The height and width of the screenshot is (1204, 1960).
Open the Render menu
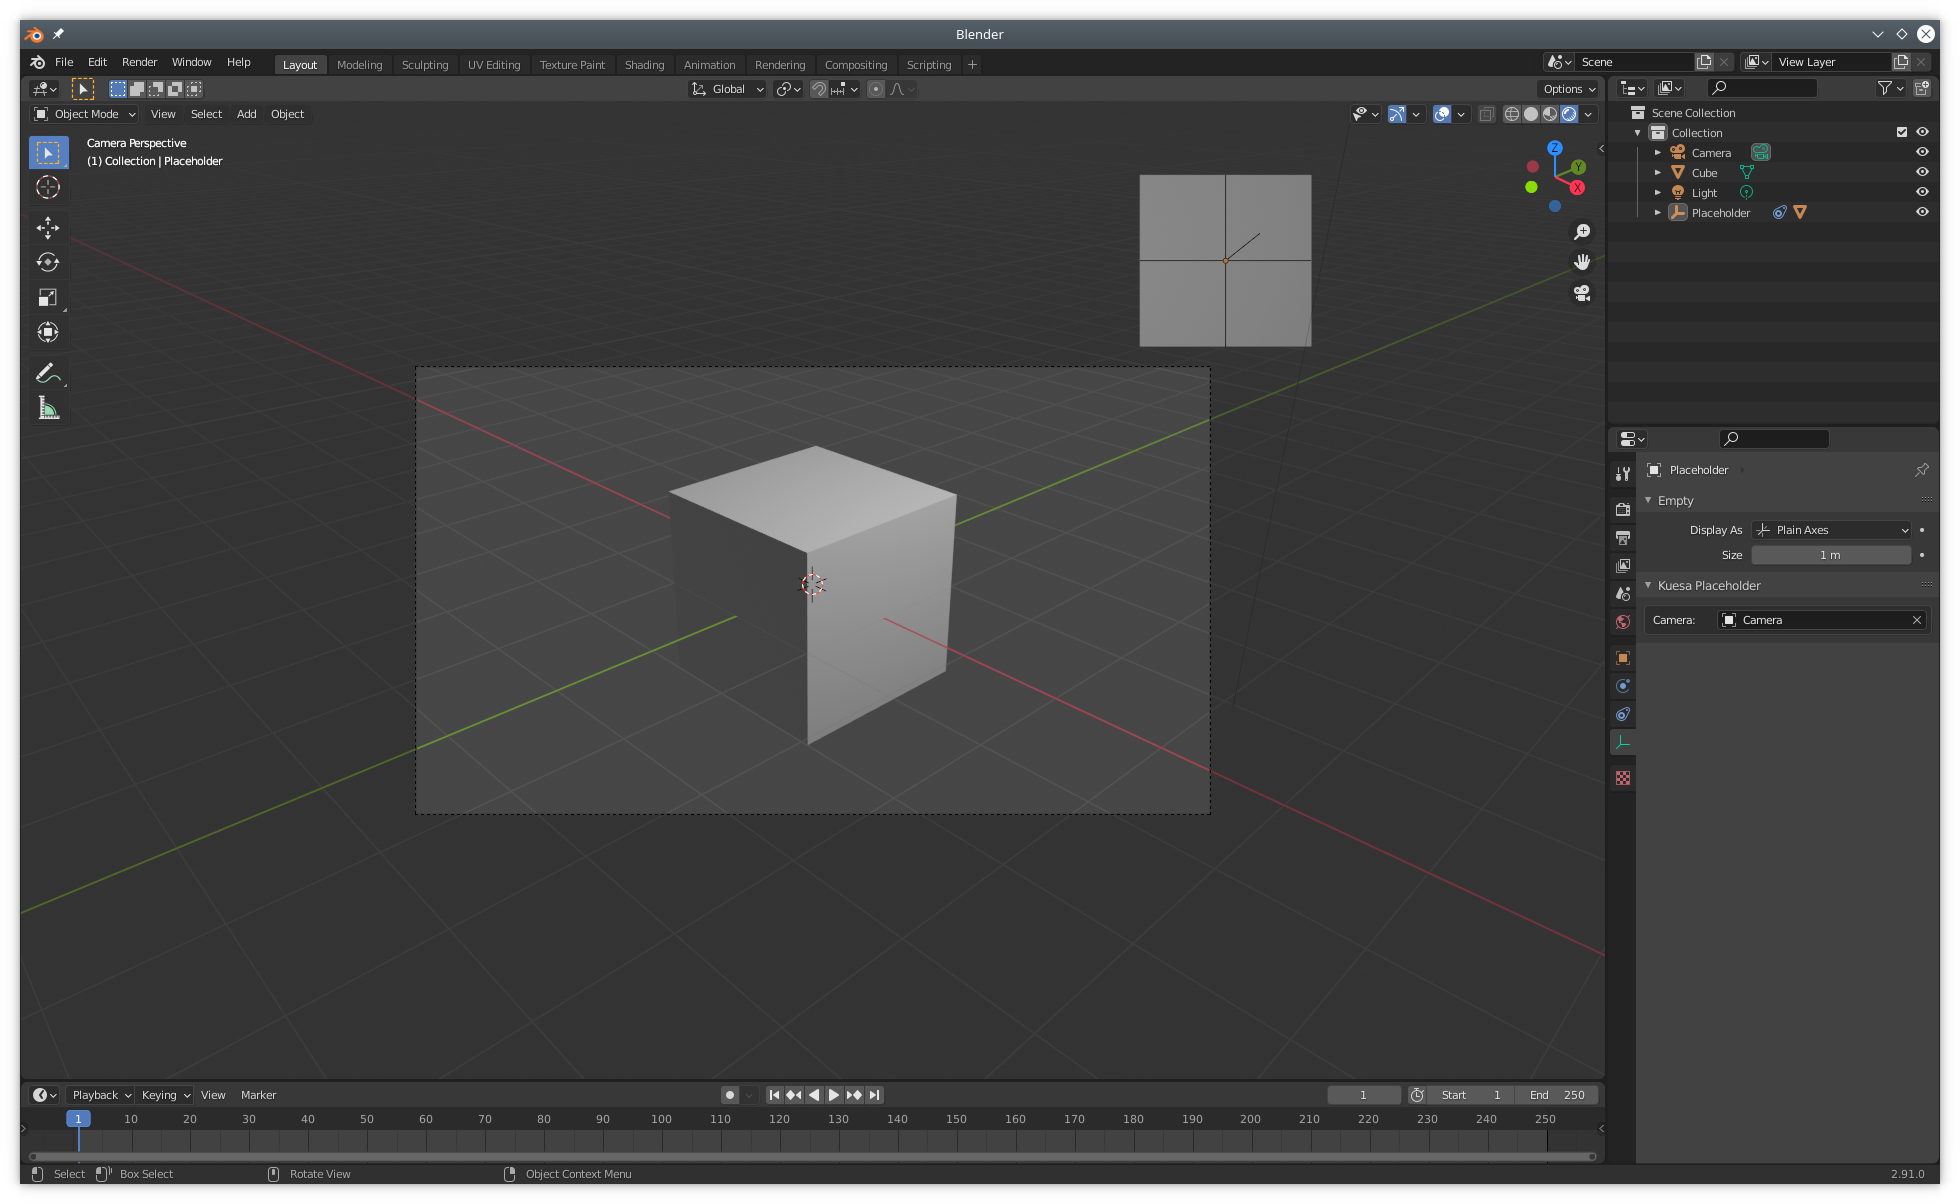coord(139,62)
